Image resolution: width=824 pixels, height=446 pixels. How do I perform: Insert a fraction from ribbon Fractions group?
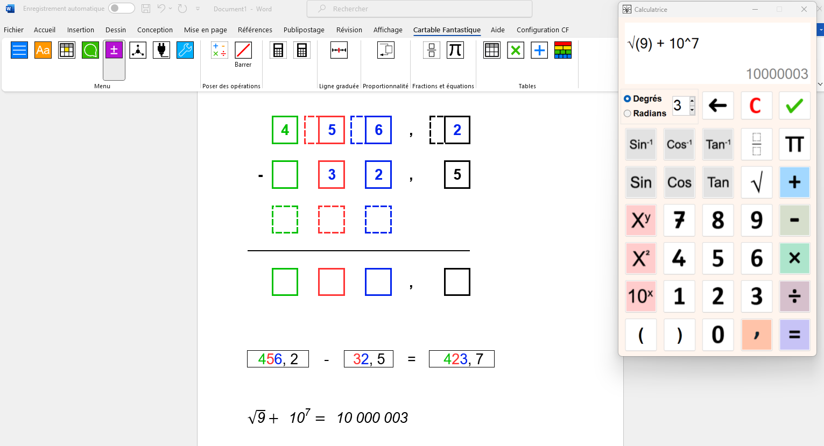(x=431, y=50)
